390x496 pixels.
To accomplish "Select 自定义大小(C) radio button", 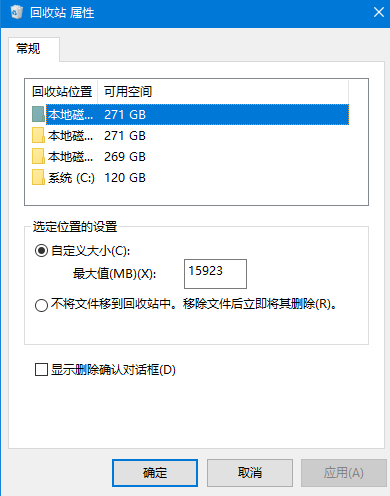I will coord(41,251).
